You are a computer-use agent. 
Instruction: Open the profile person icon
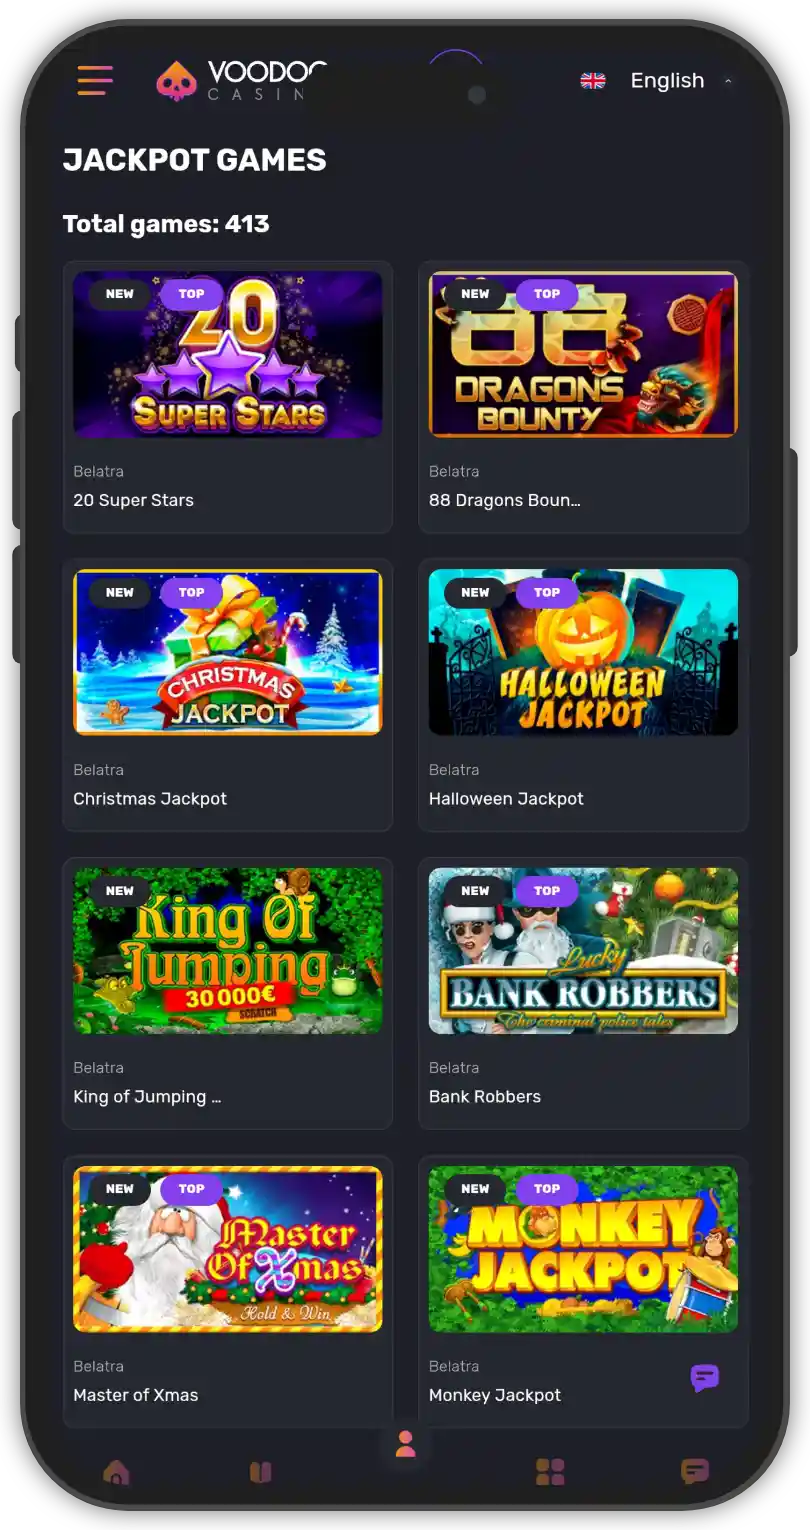tap(405, 1444)
